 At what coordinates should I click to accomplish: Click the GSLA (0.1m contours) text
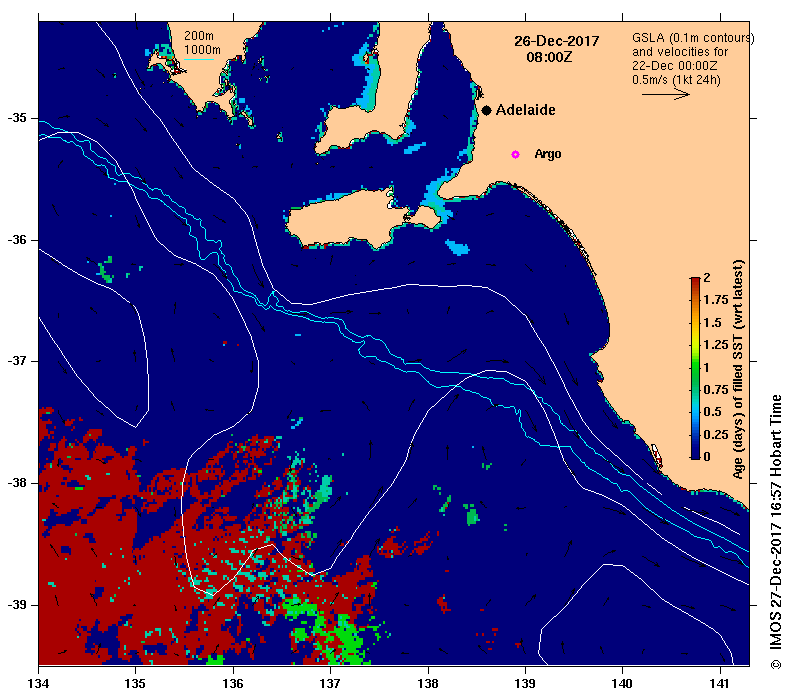tap(693, 38)
